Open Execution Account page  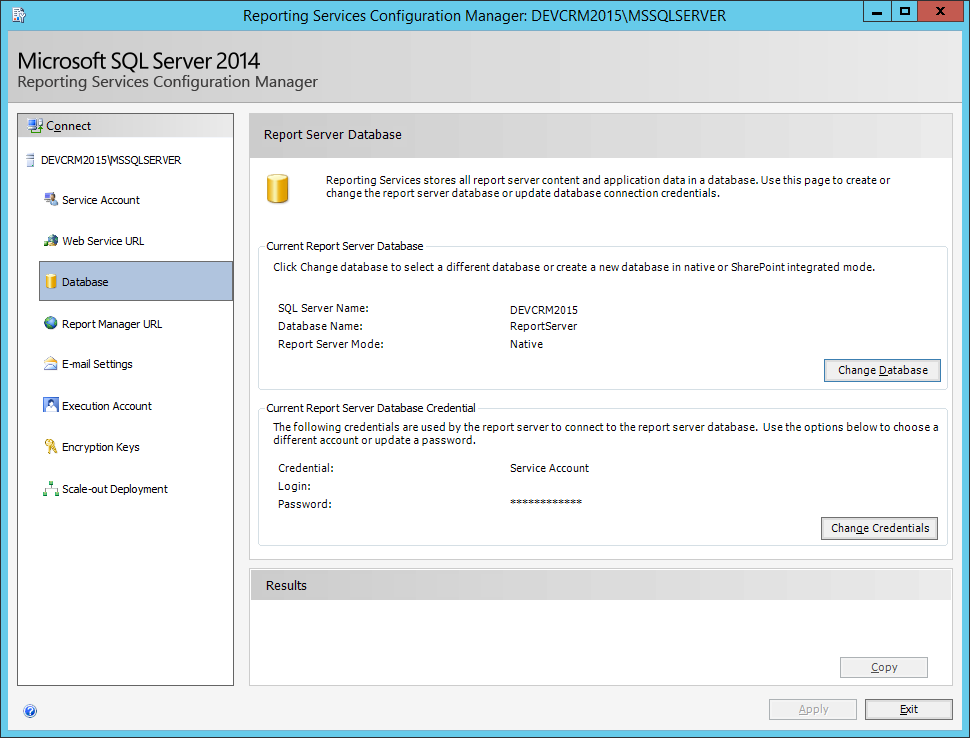point(106,406)
